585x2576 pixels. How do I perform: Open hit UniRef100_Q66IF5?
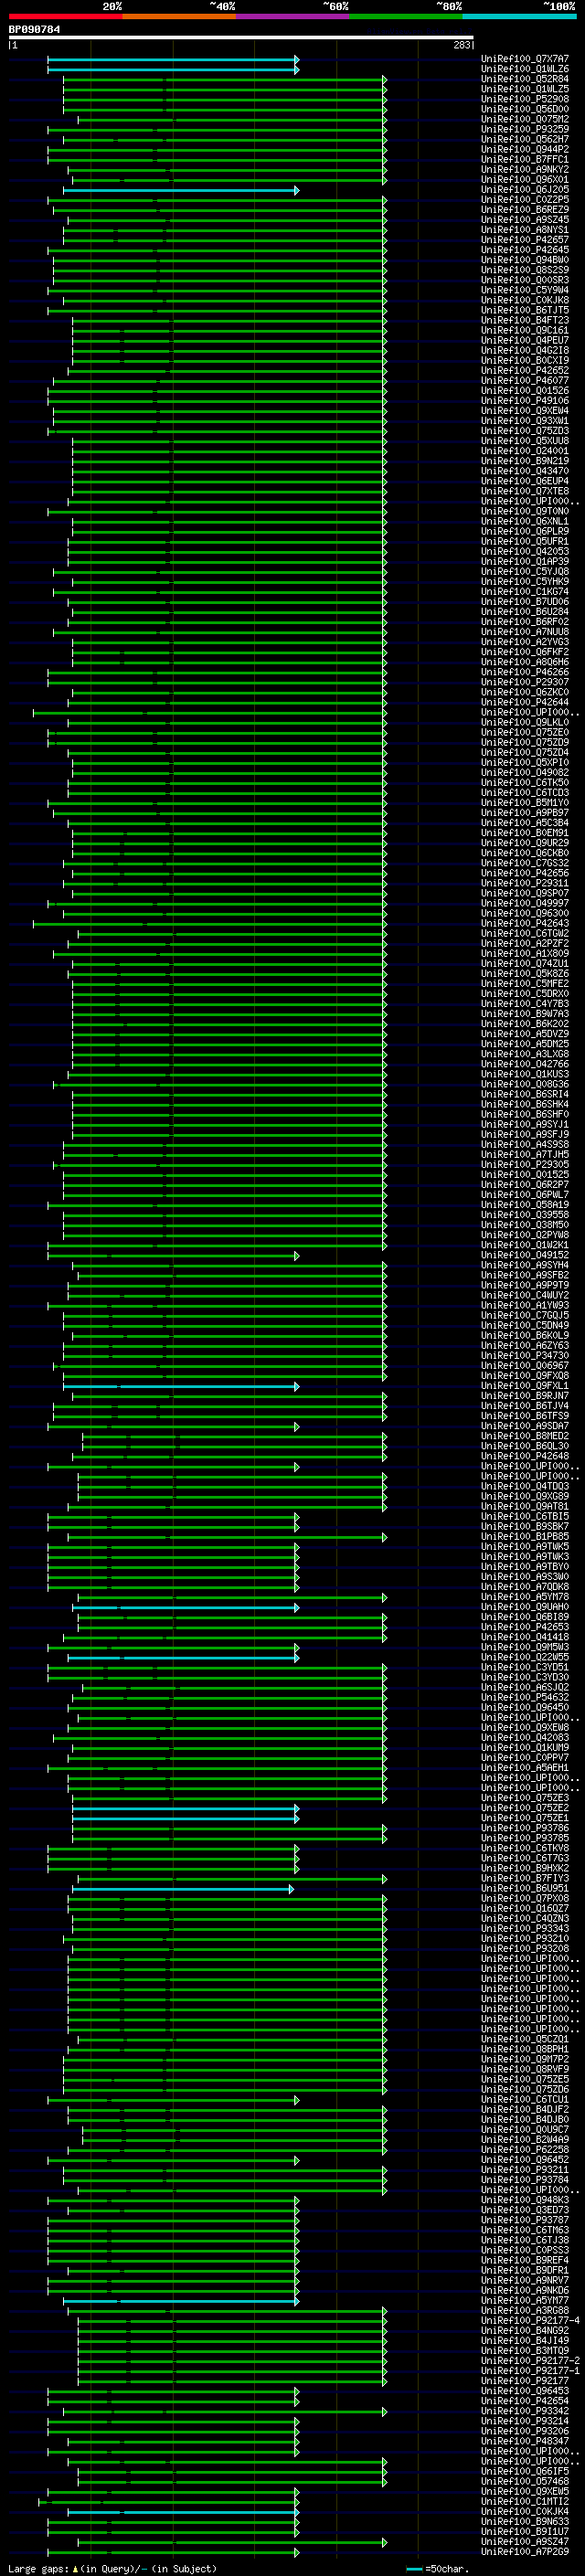525,2471
